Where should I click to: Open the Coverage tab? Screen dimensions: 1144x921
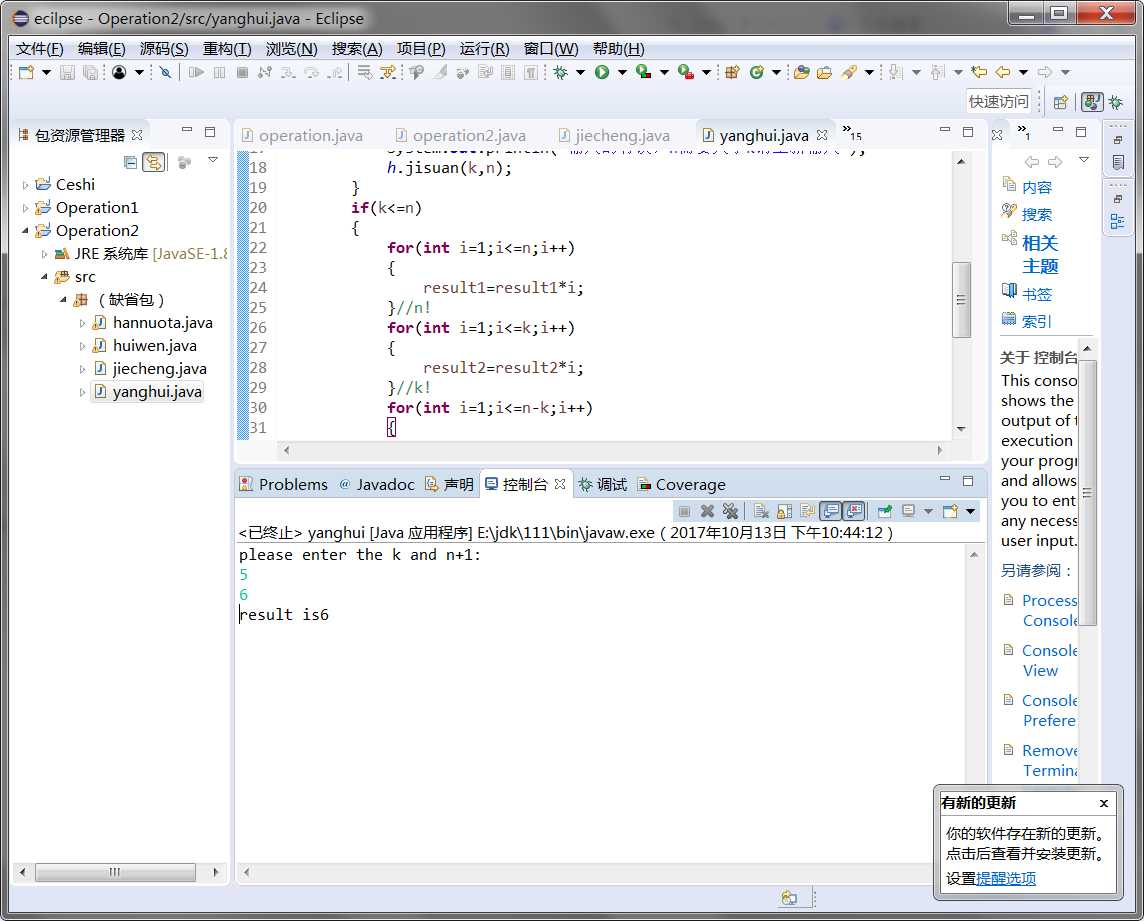[x=681, y=485]
